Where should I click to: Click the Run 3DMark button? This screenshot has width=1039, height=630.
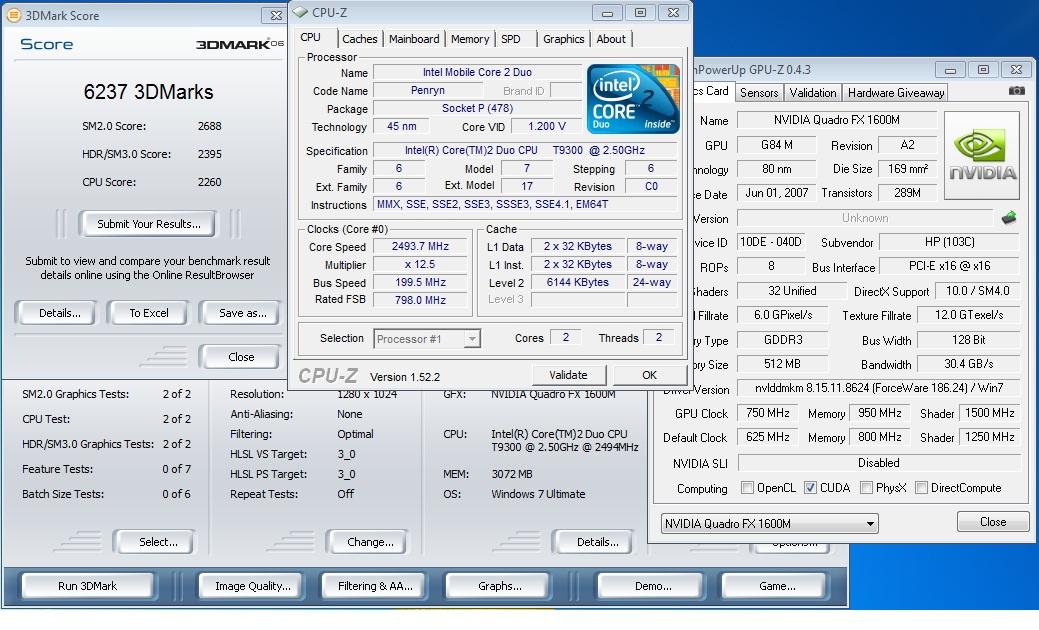(87, 586)
